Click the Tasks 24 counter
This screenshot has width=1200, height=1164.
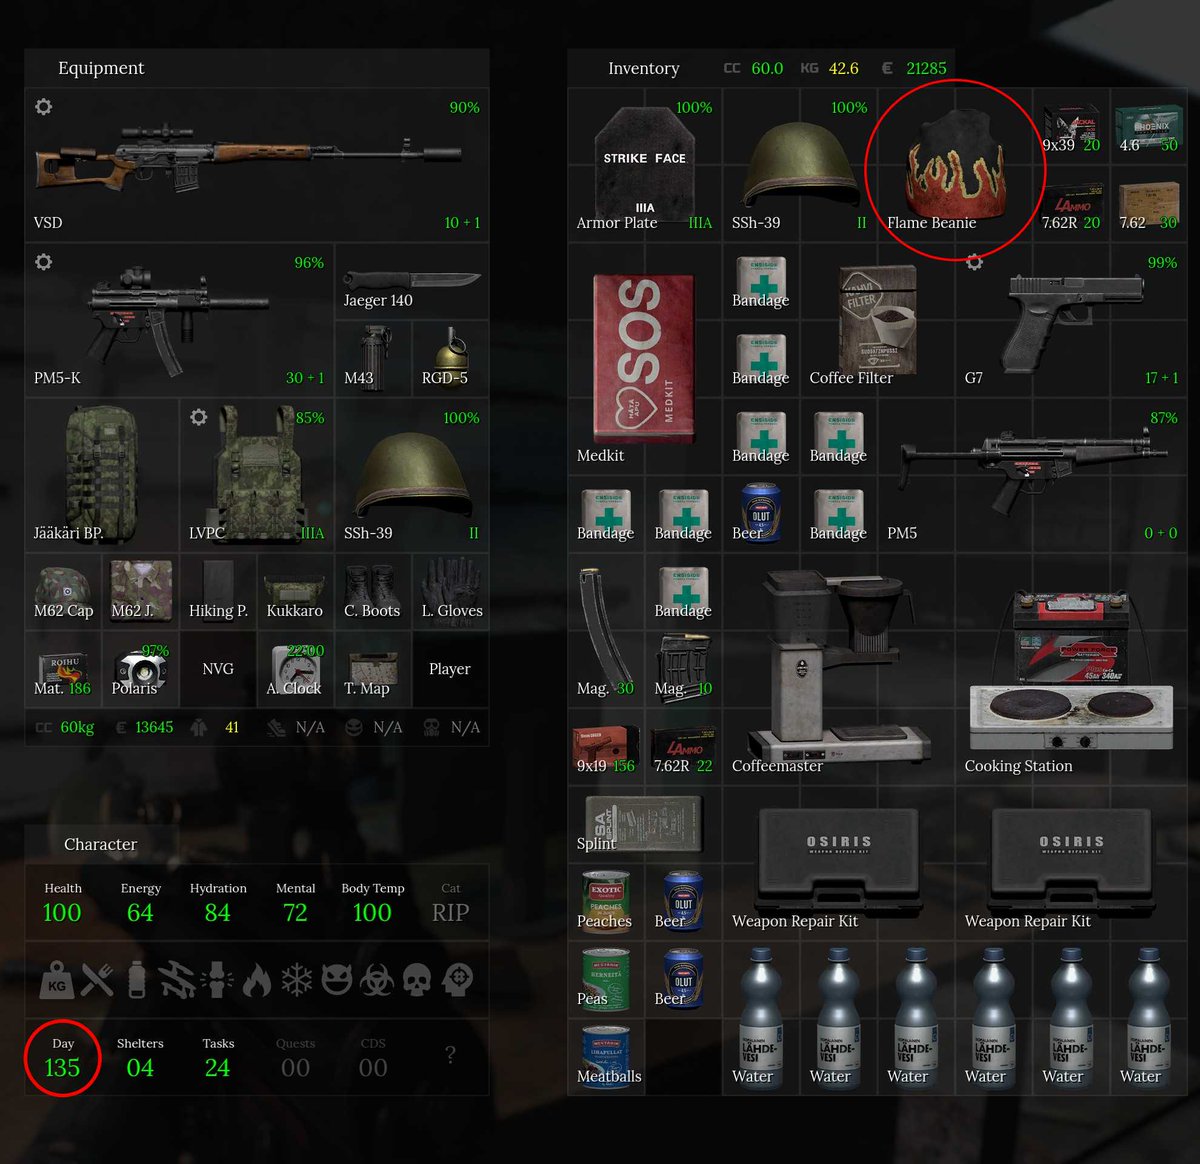point(218,1057)
